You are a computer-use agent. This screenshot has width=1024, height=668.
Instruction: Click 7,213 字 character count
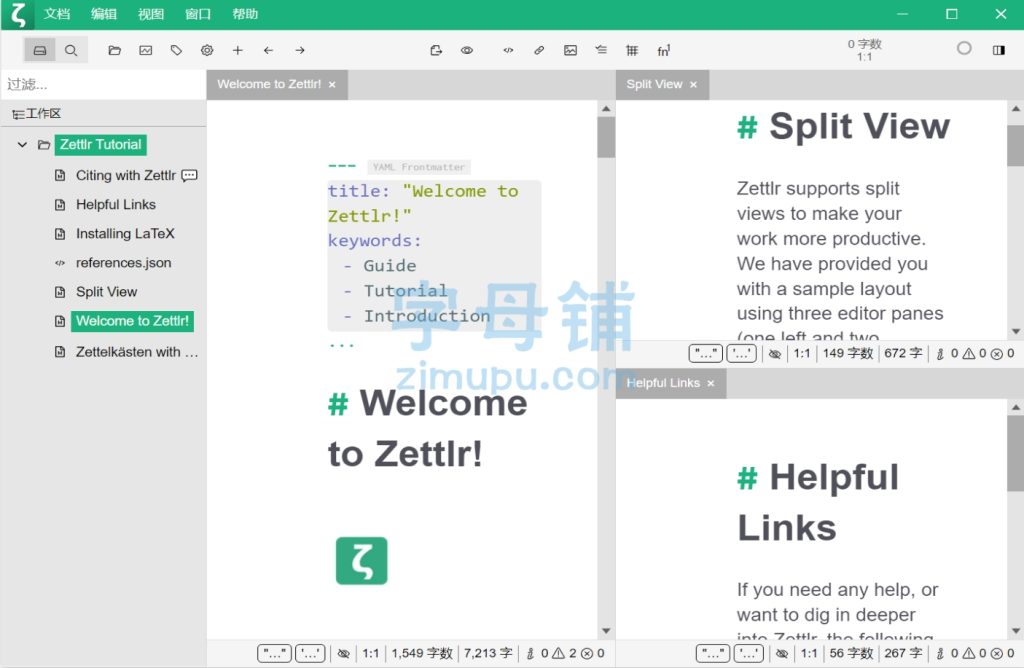(x=488, y=653)
